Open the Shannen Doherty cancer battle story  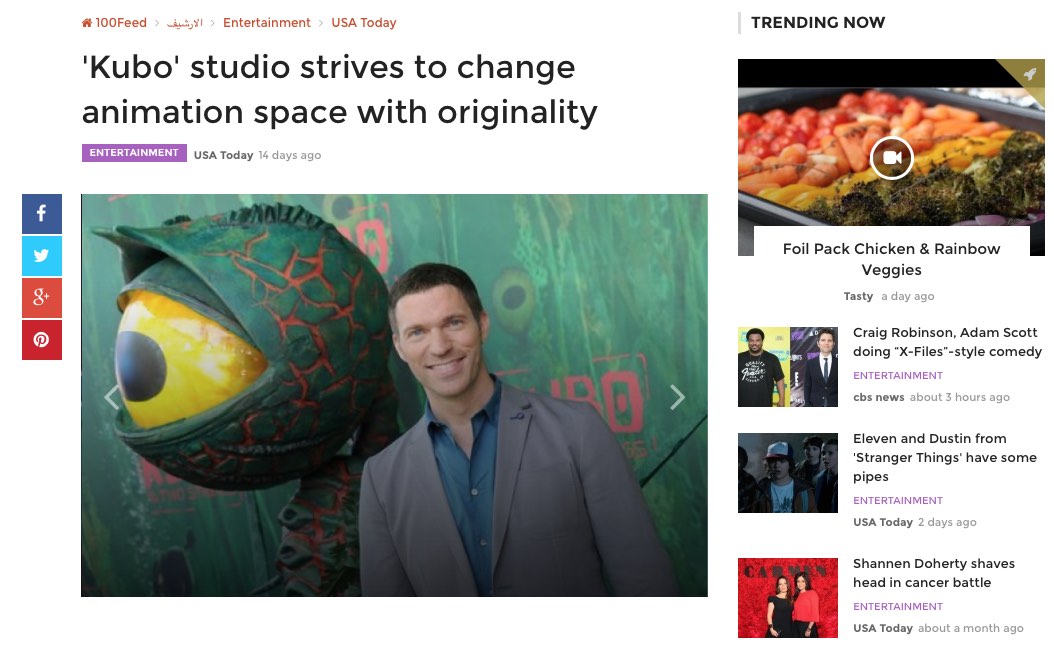[934, 573]
